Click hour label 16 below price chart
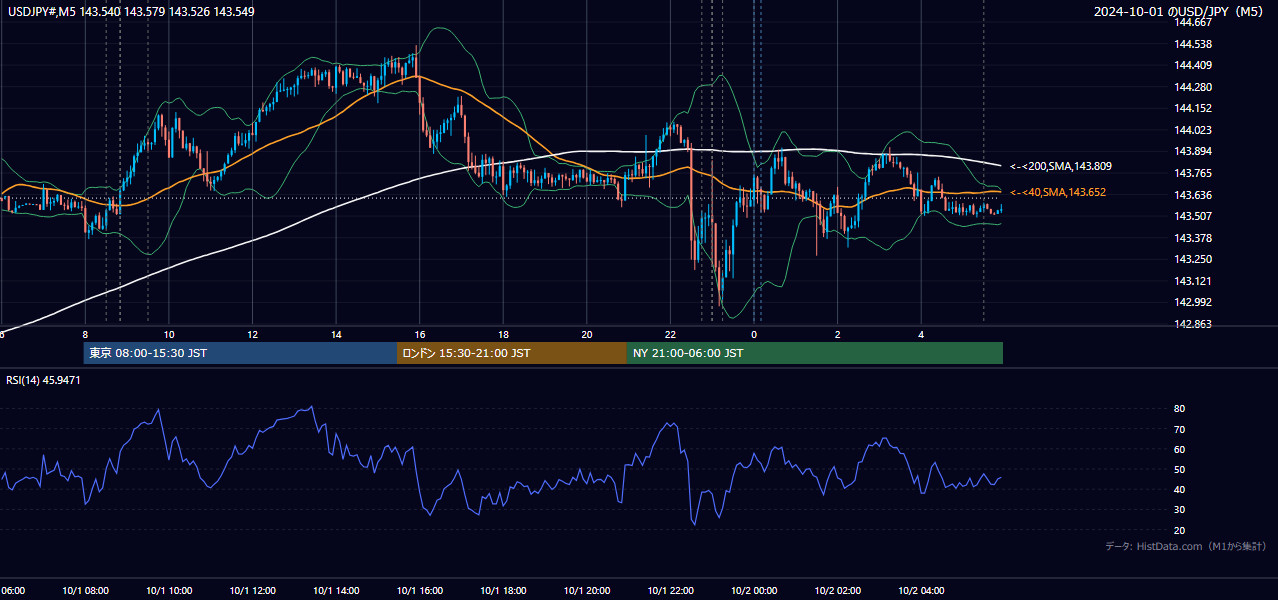Viewport: 1278px width, 600px height. tap(420, 335)
